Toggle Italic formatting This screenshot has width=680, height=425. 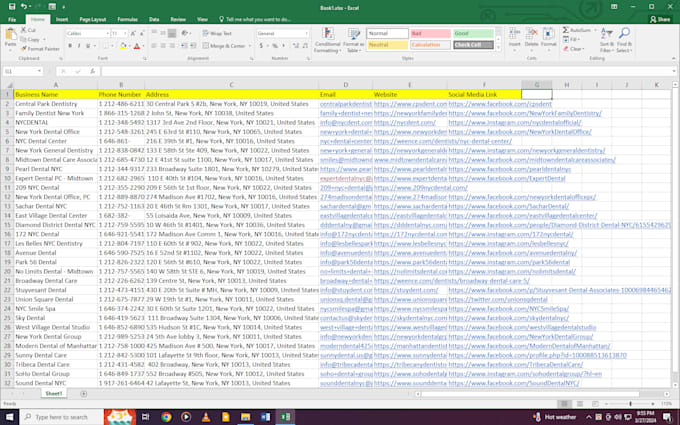point(79,46)
